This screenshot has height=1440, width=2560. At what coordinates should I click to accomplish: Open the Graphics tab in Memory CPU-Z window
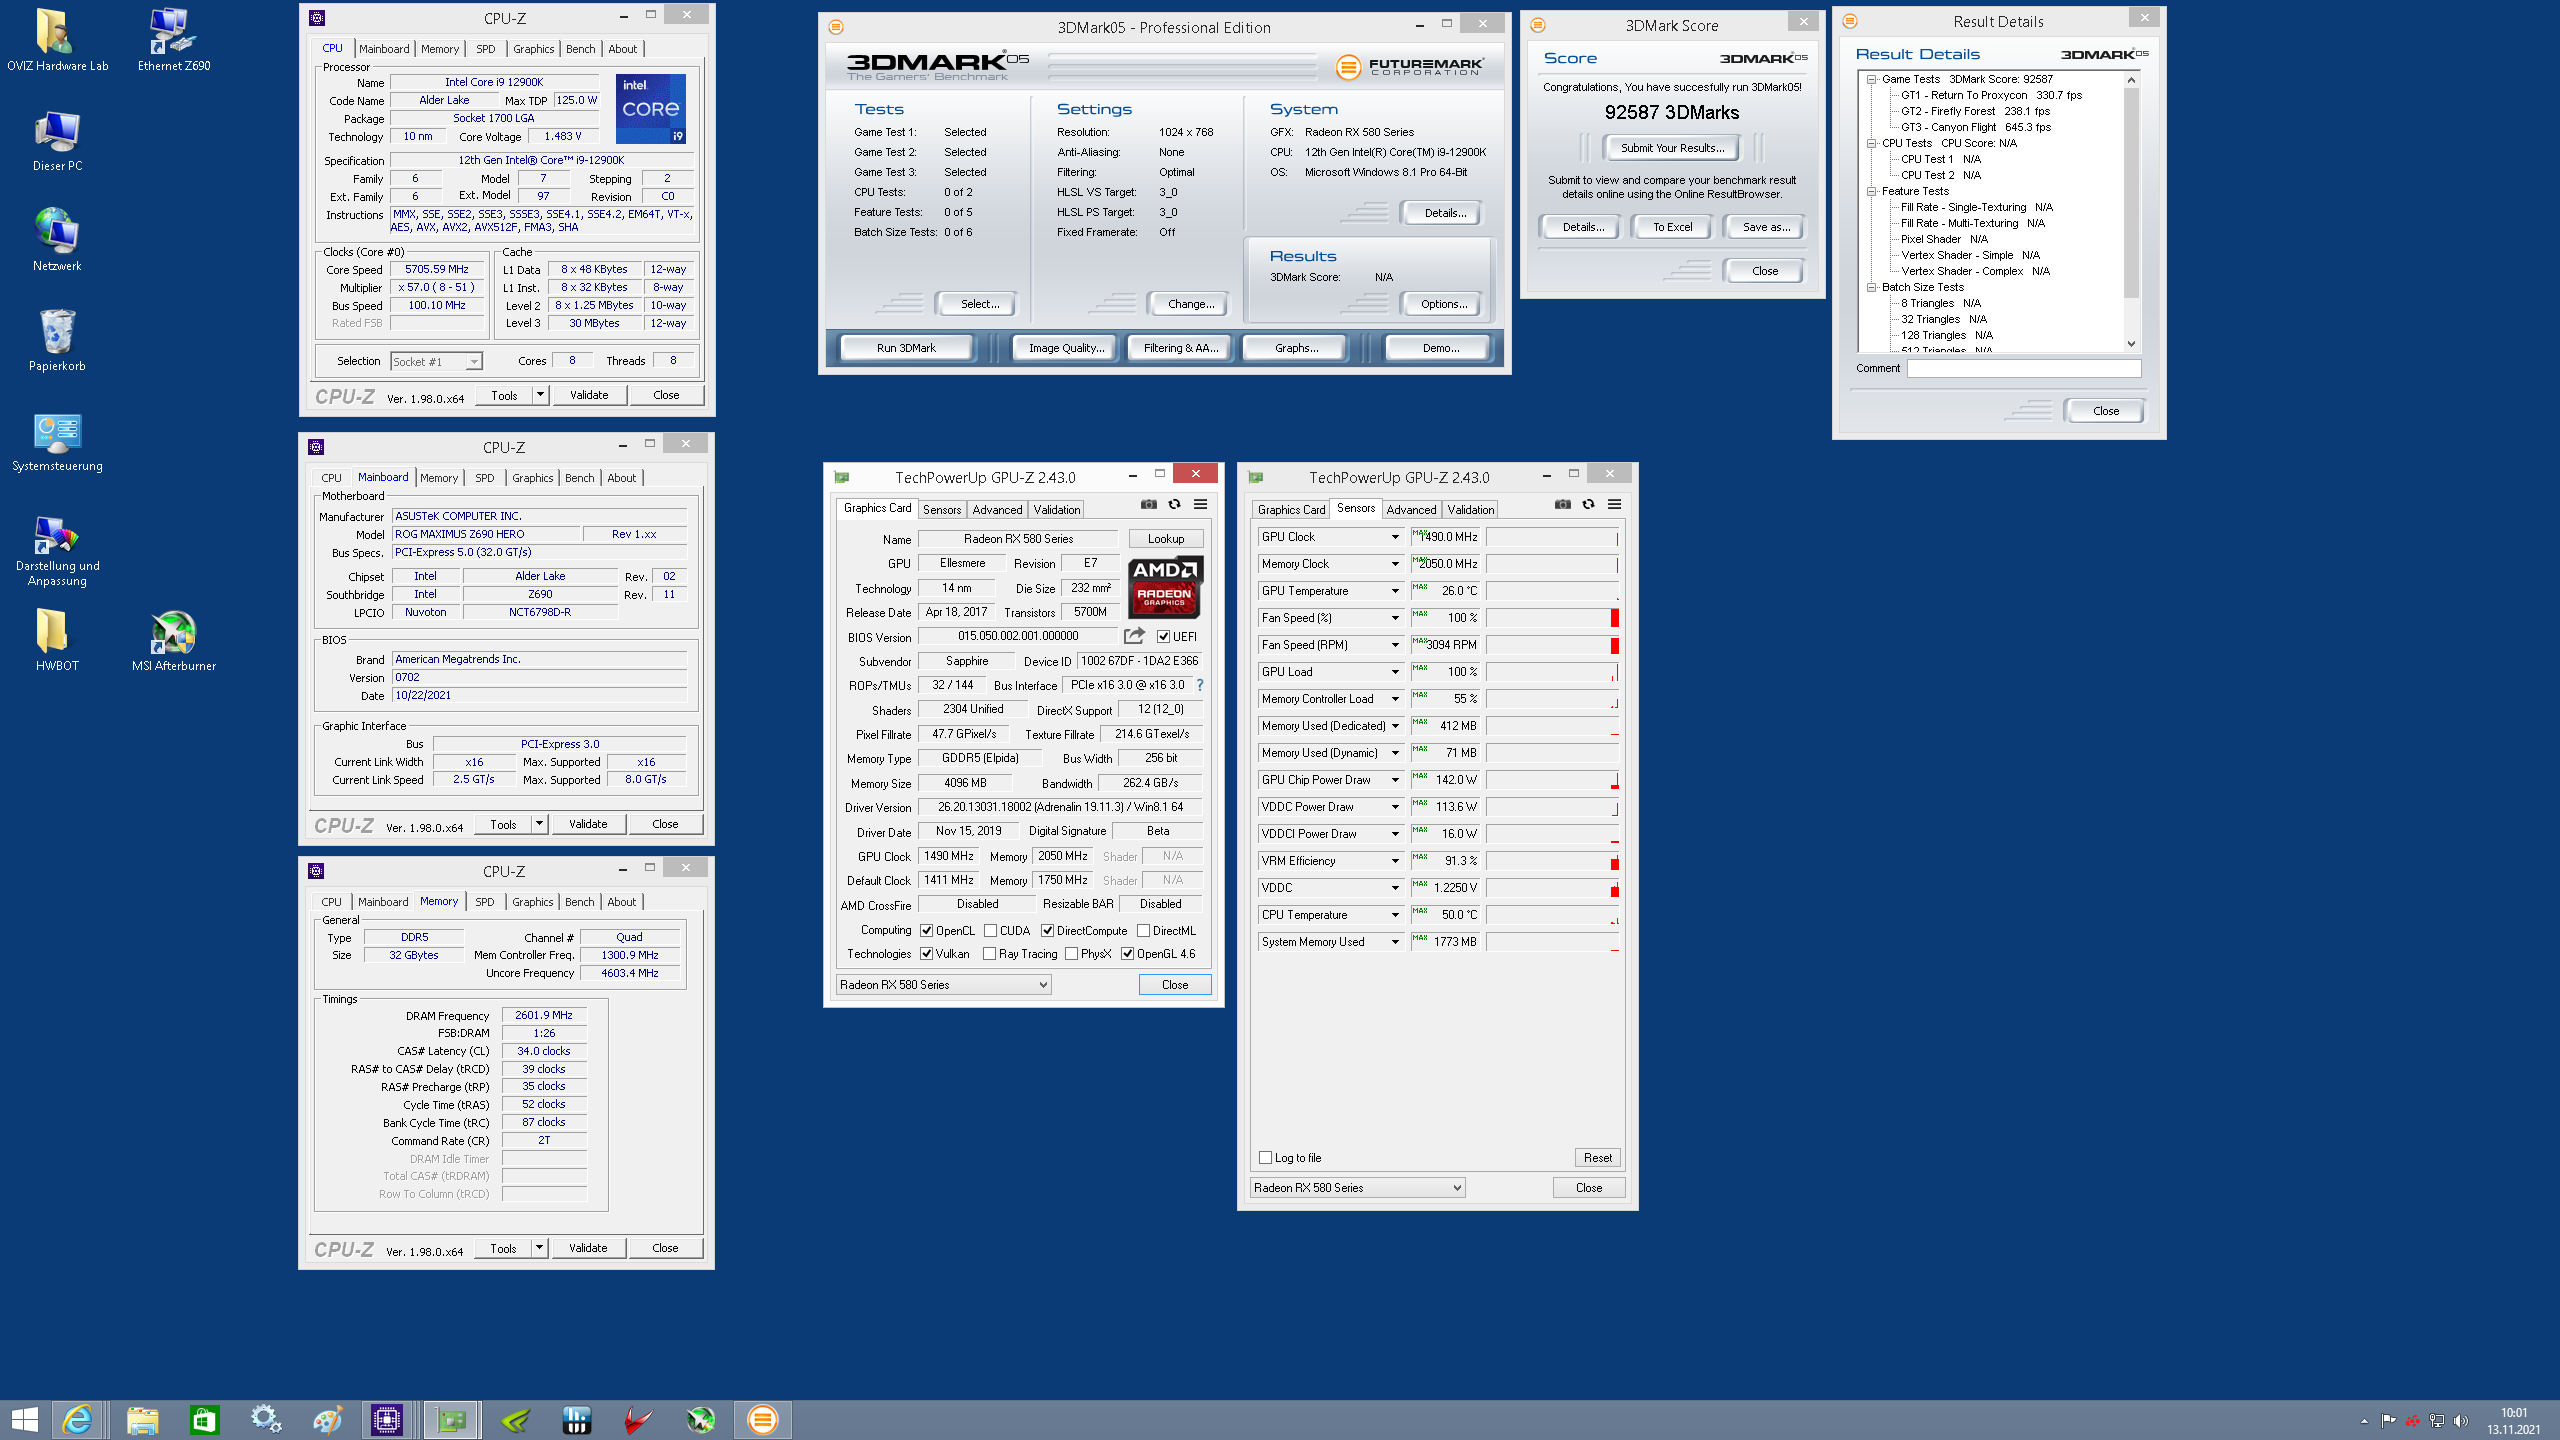coord(532,902)
